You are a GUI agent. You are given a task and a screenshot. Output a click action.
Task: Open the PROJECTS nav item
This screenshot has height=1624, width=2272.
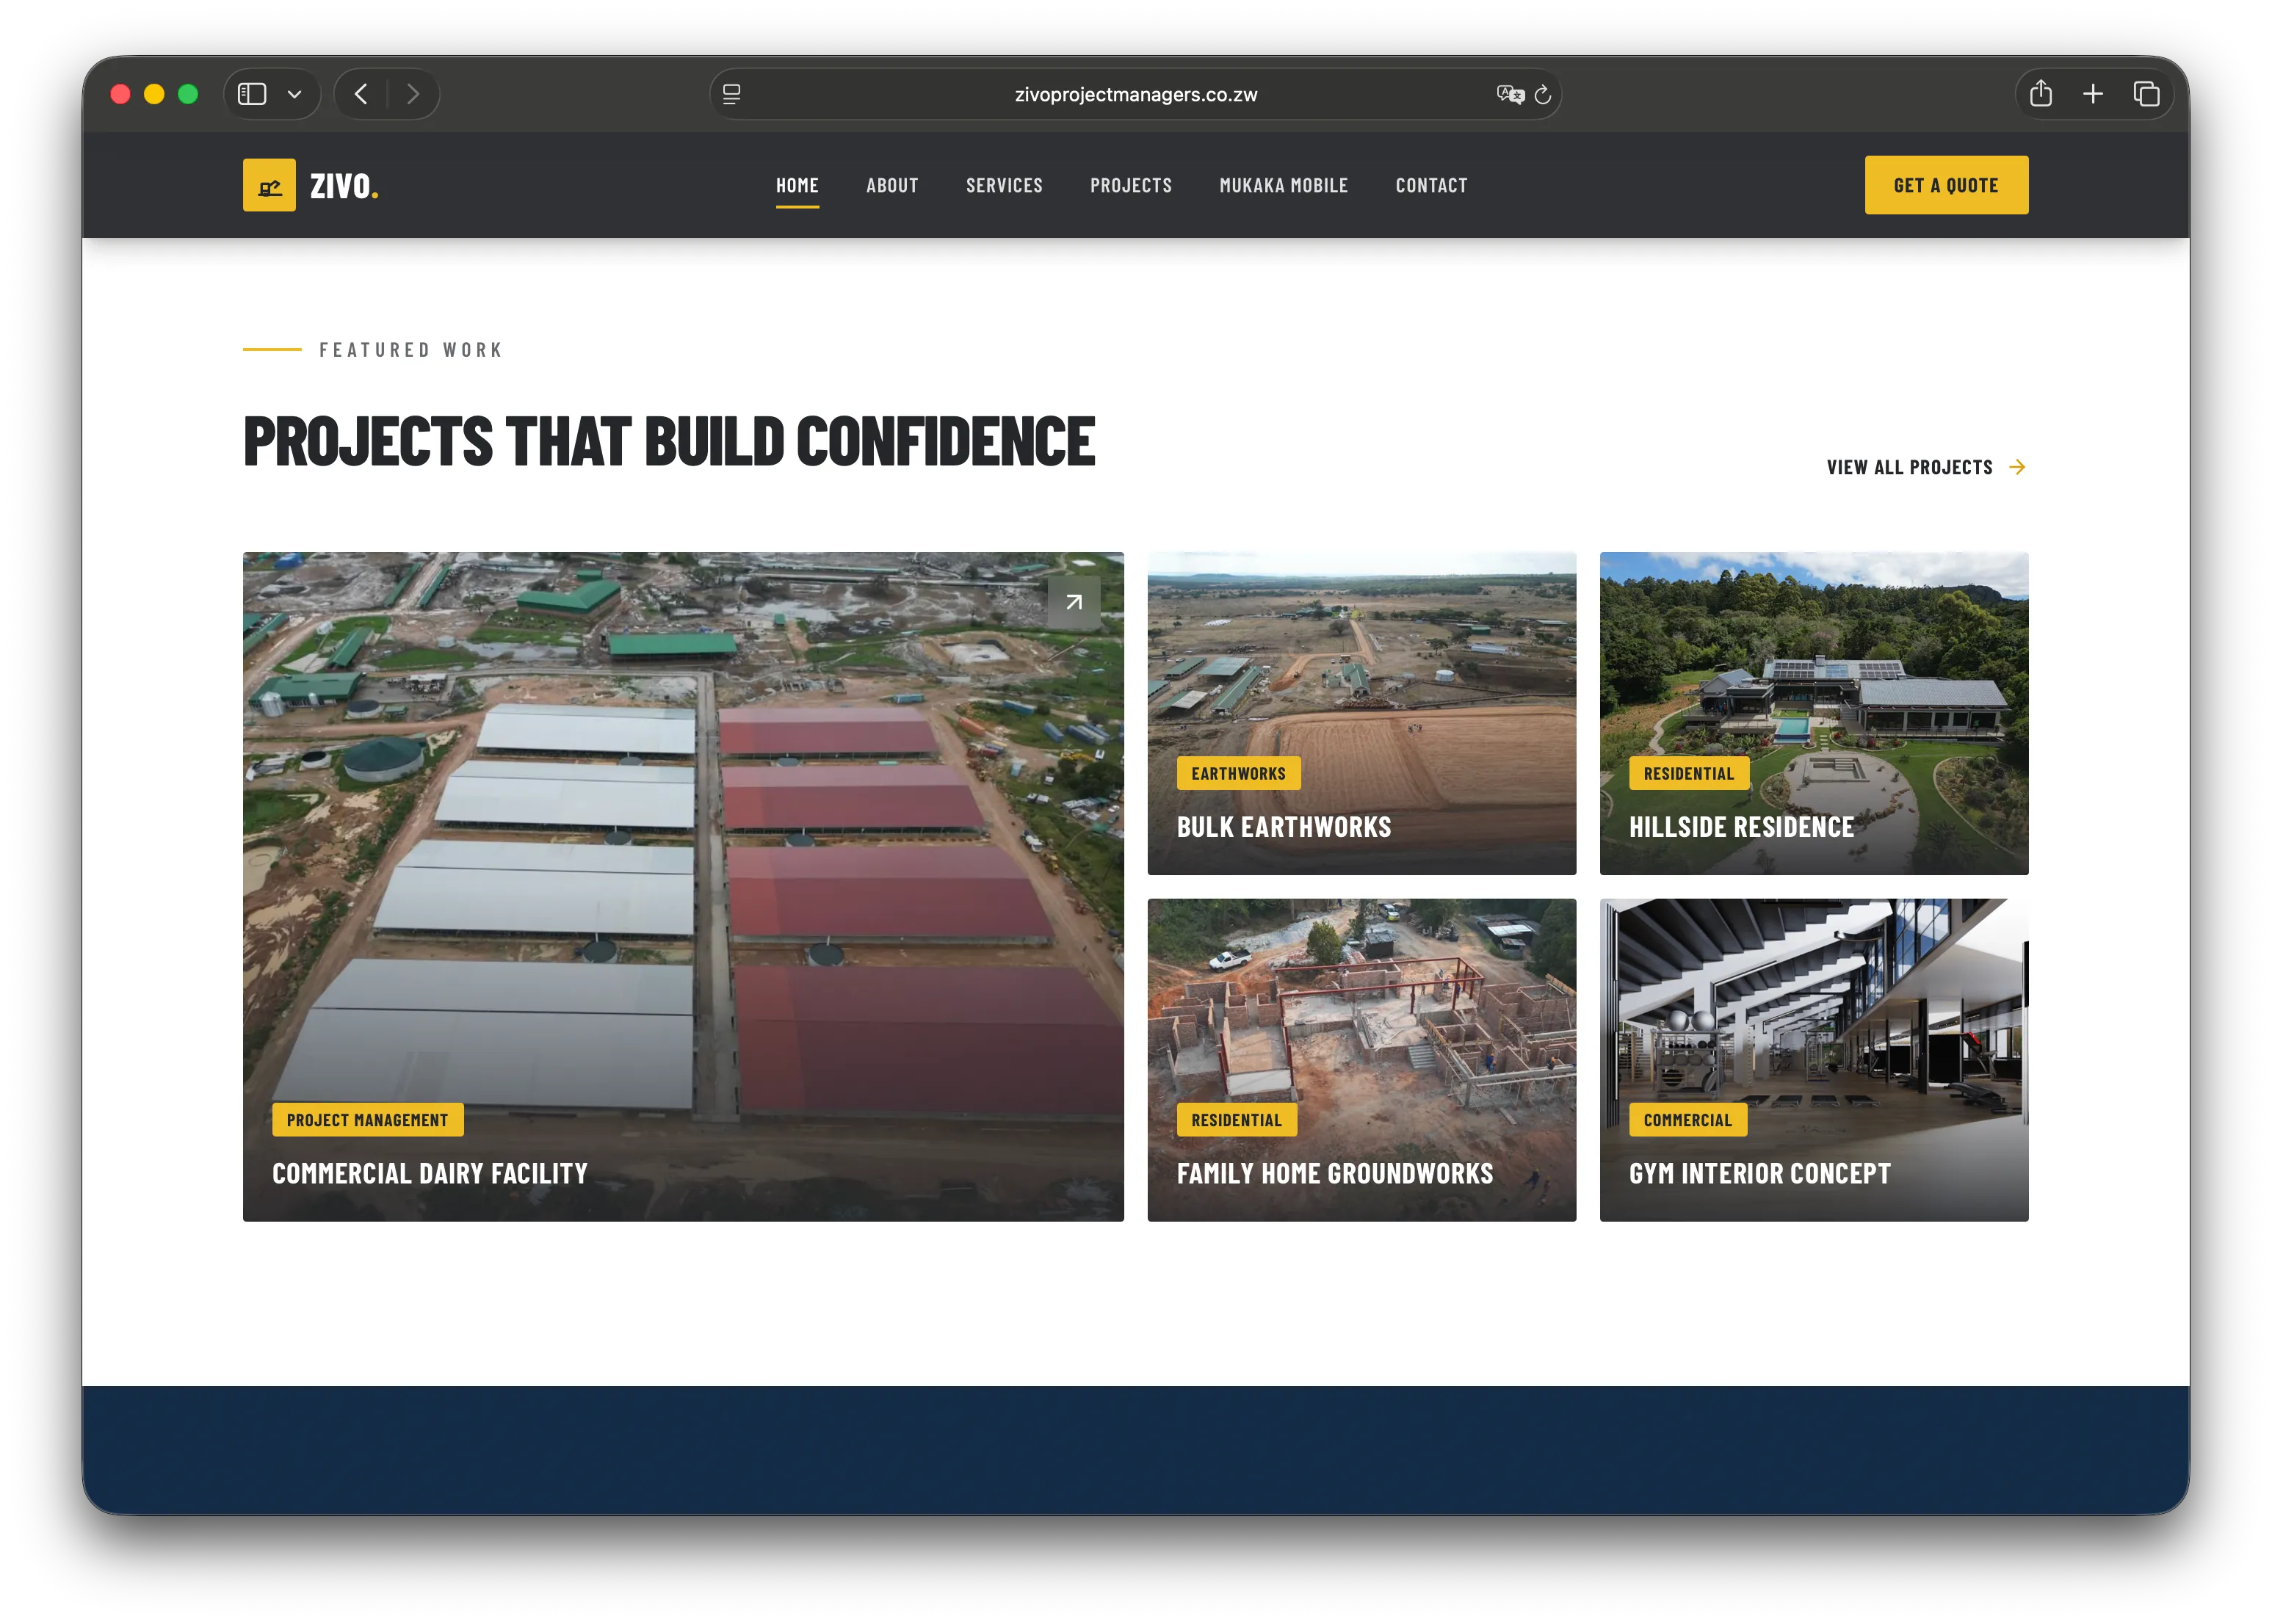point(1131,185)
